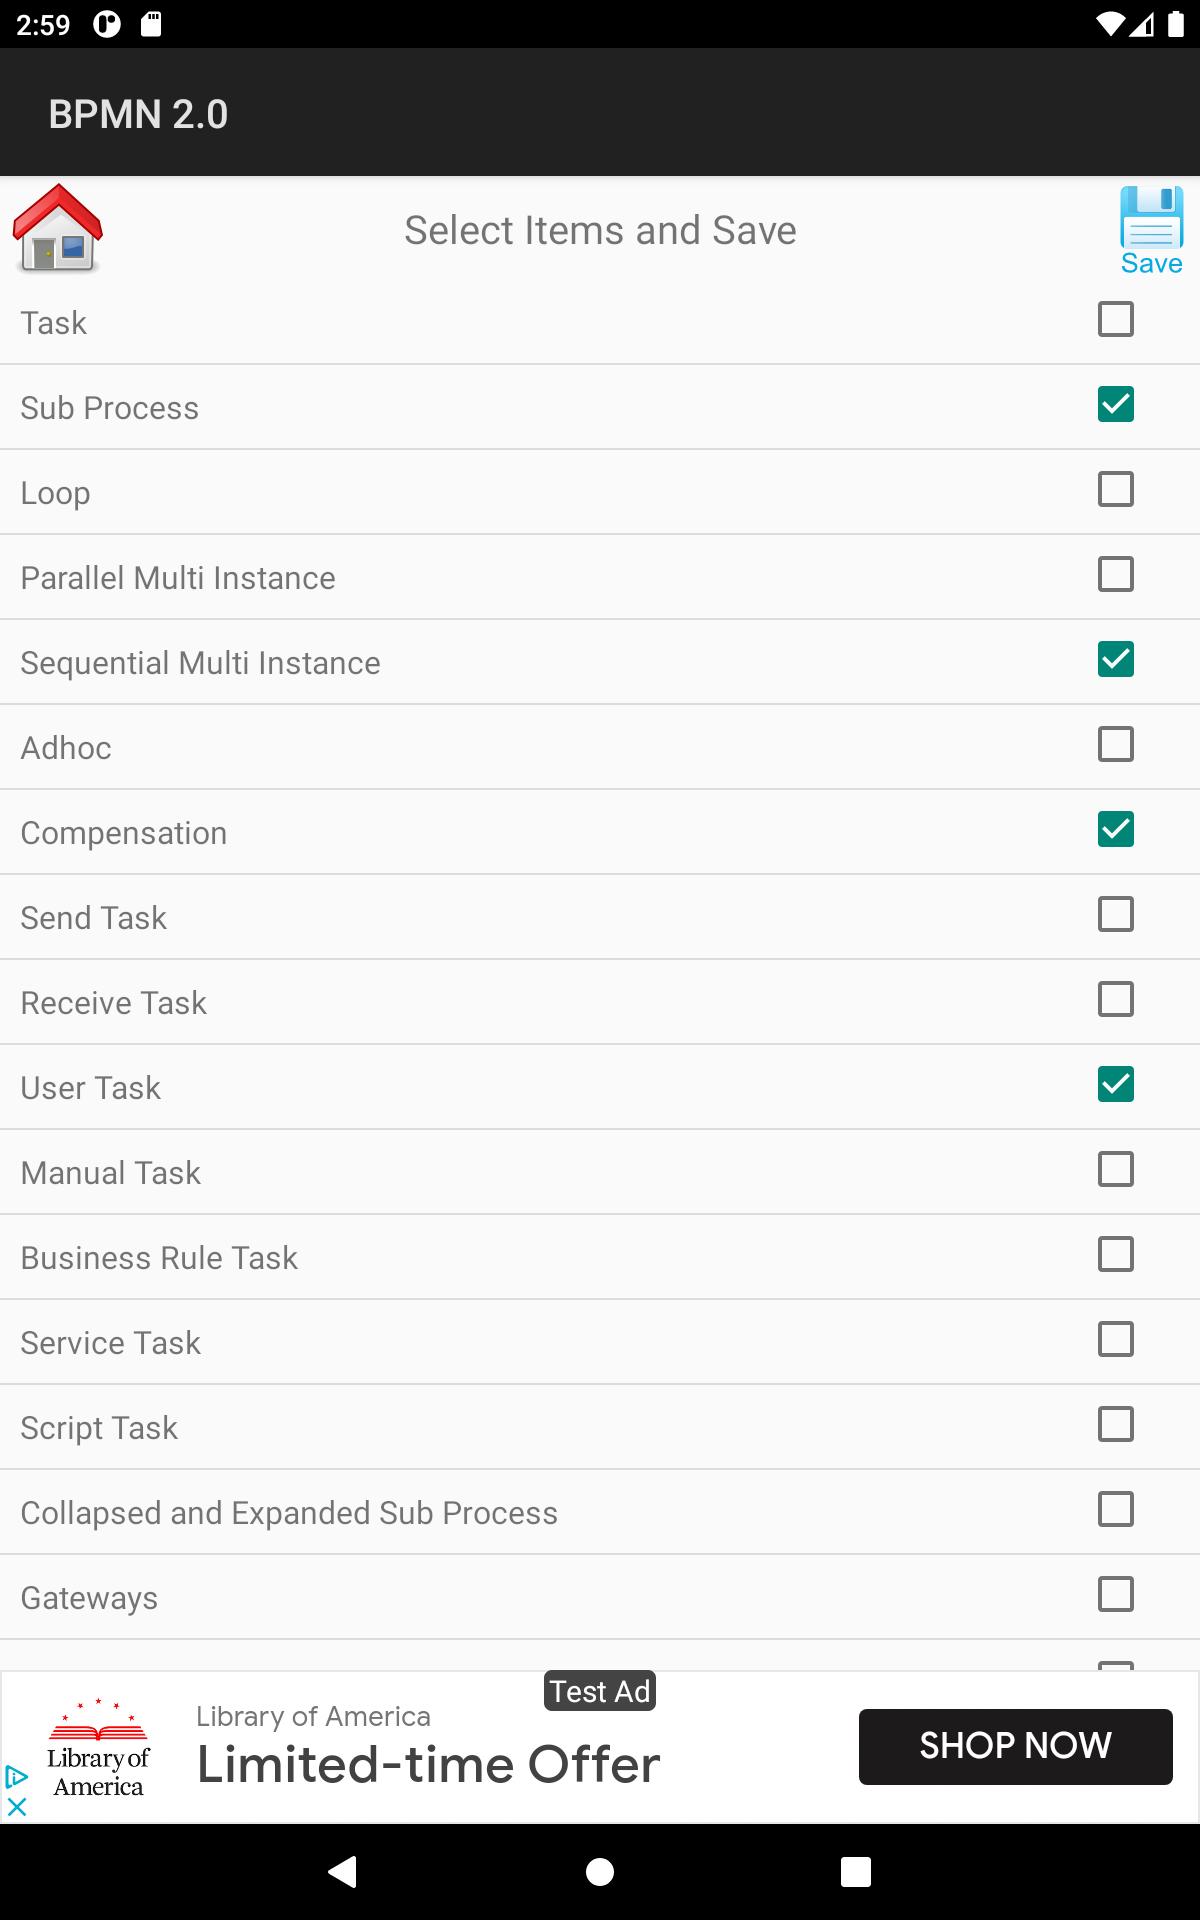Screen dimensions: 1200x1920
Task: Select the Send Task list item
Action: [x=600, y=918]
